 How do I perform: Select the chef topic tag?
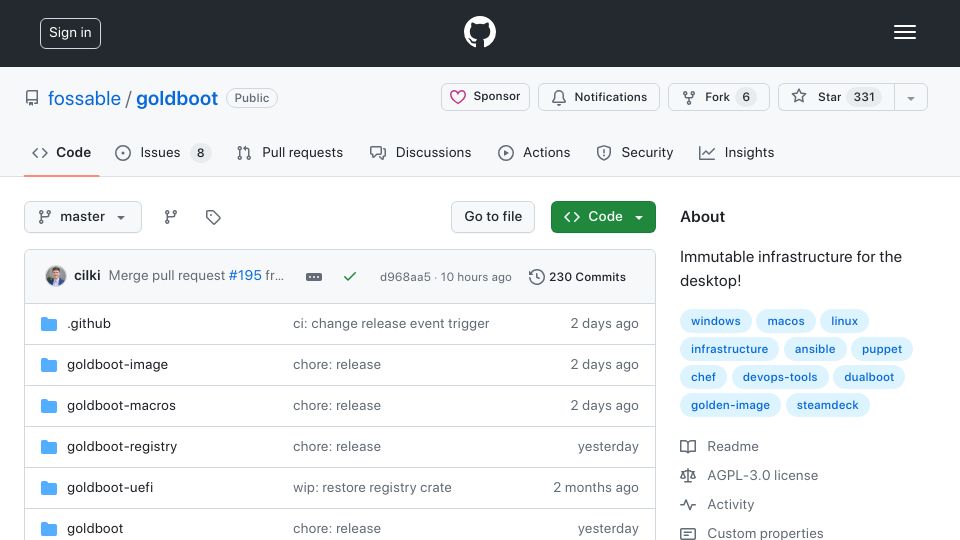click(703, 377)
